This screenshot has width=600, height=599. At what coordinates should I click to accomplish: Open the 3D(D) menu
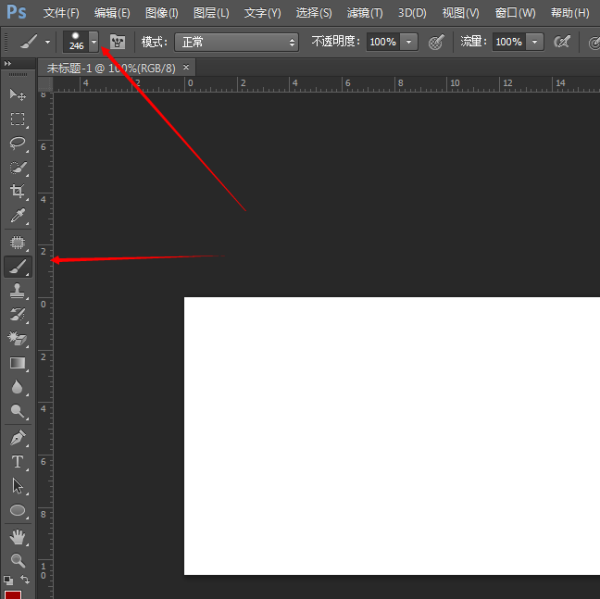point(412,13)
